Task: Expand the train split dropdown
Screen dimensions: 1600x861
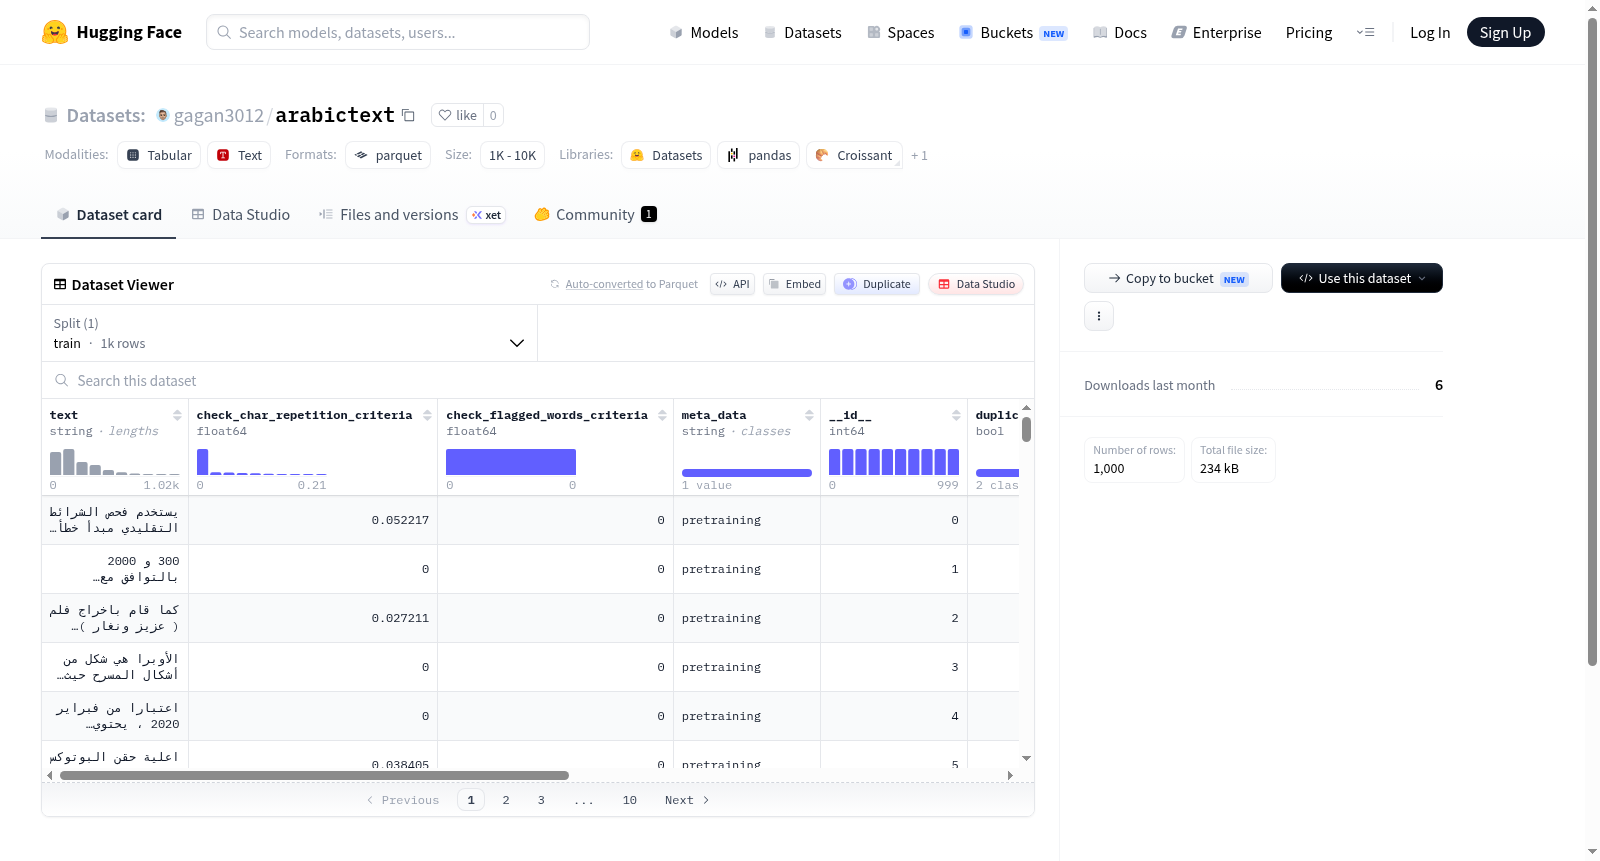Action: pyautogui.click(x=289, y=333)
